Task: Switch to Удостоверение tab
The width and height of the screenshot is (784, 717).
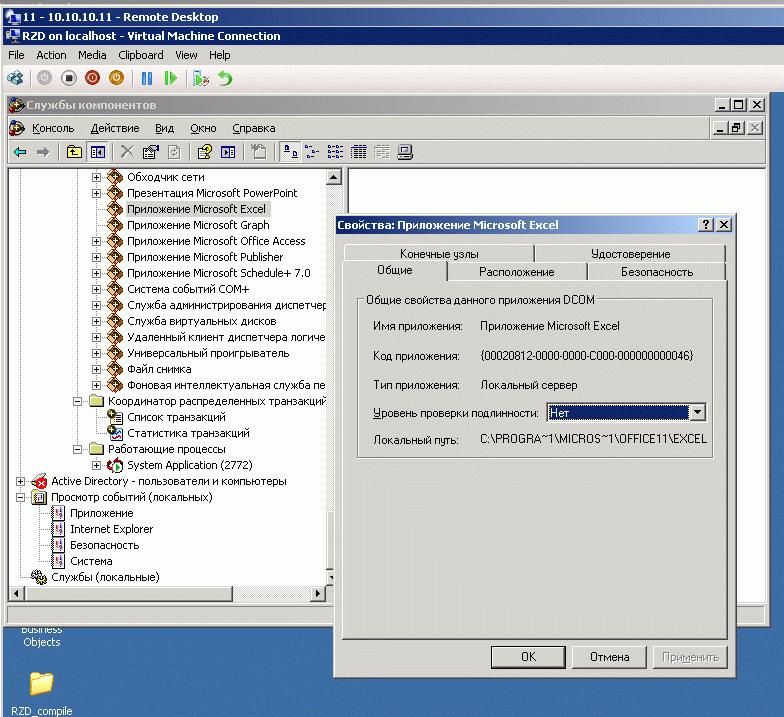Action: point(630,254)
